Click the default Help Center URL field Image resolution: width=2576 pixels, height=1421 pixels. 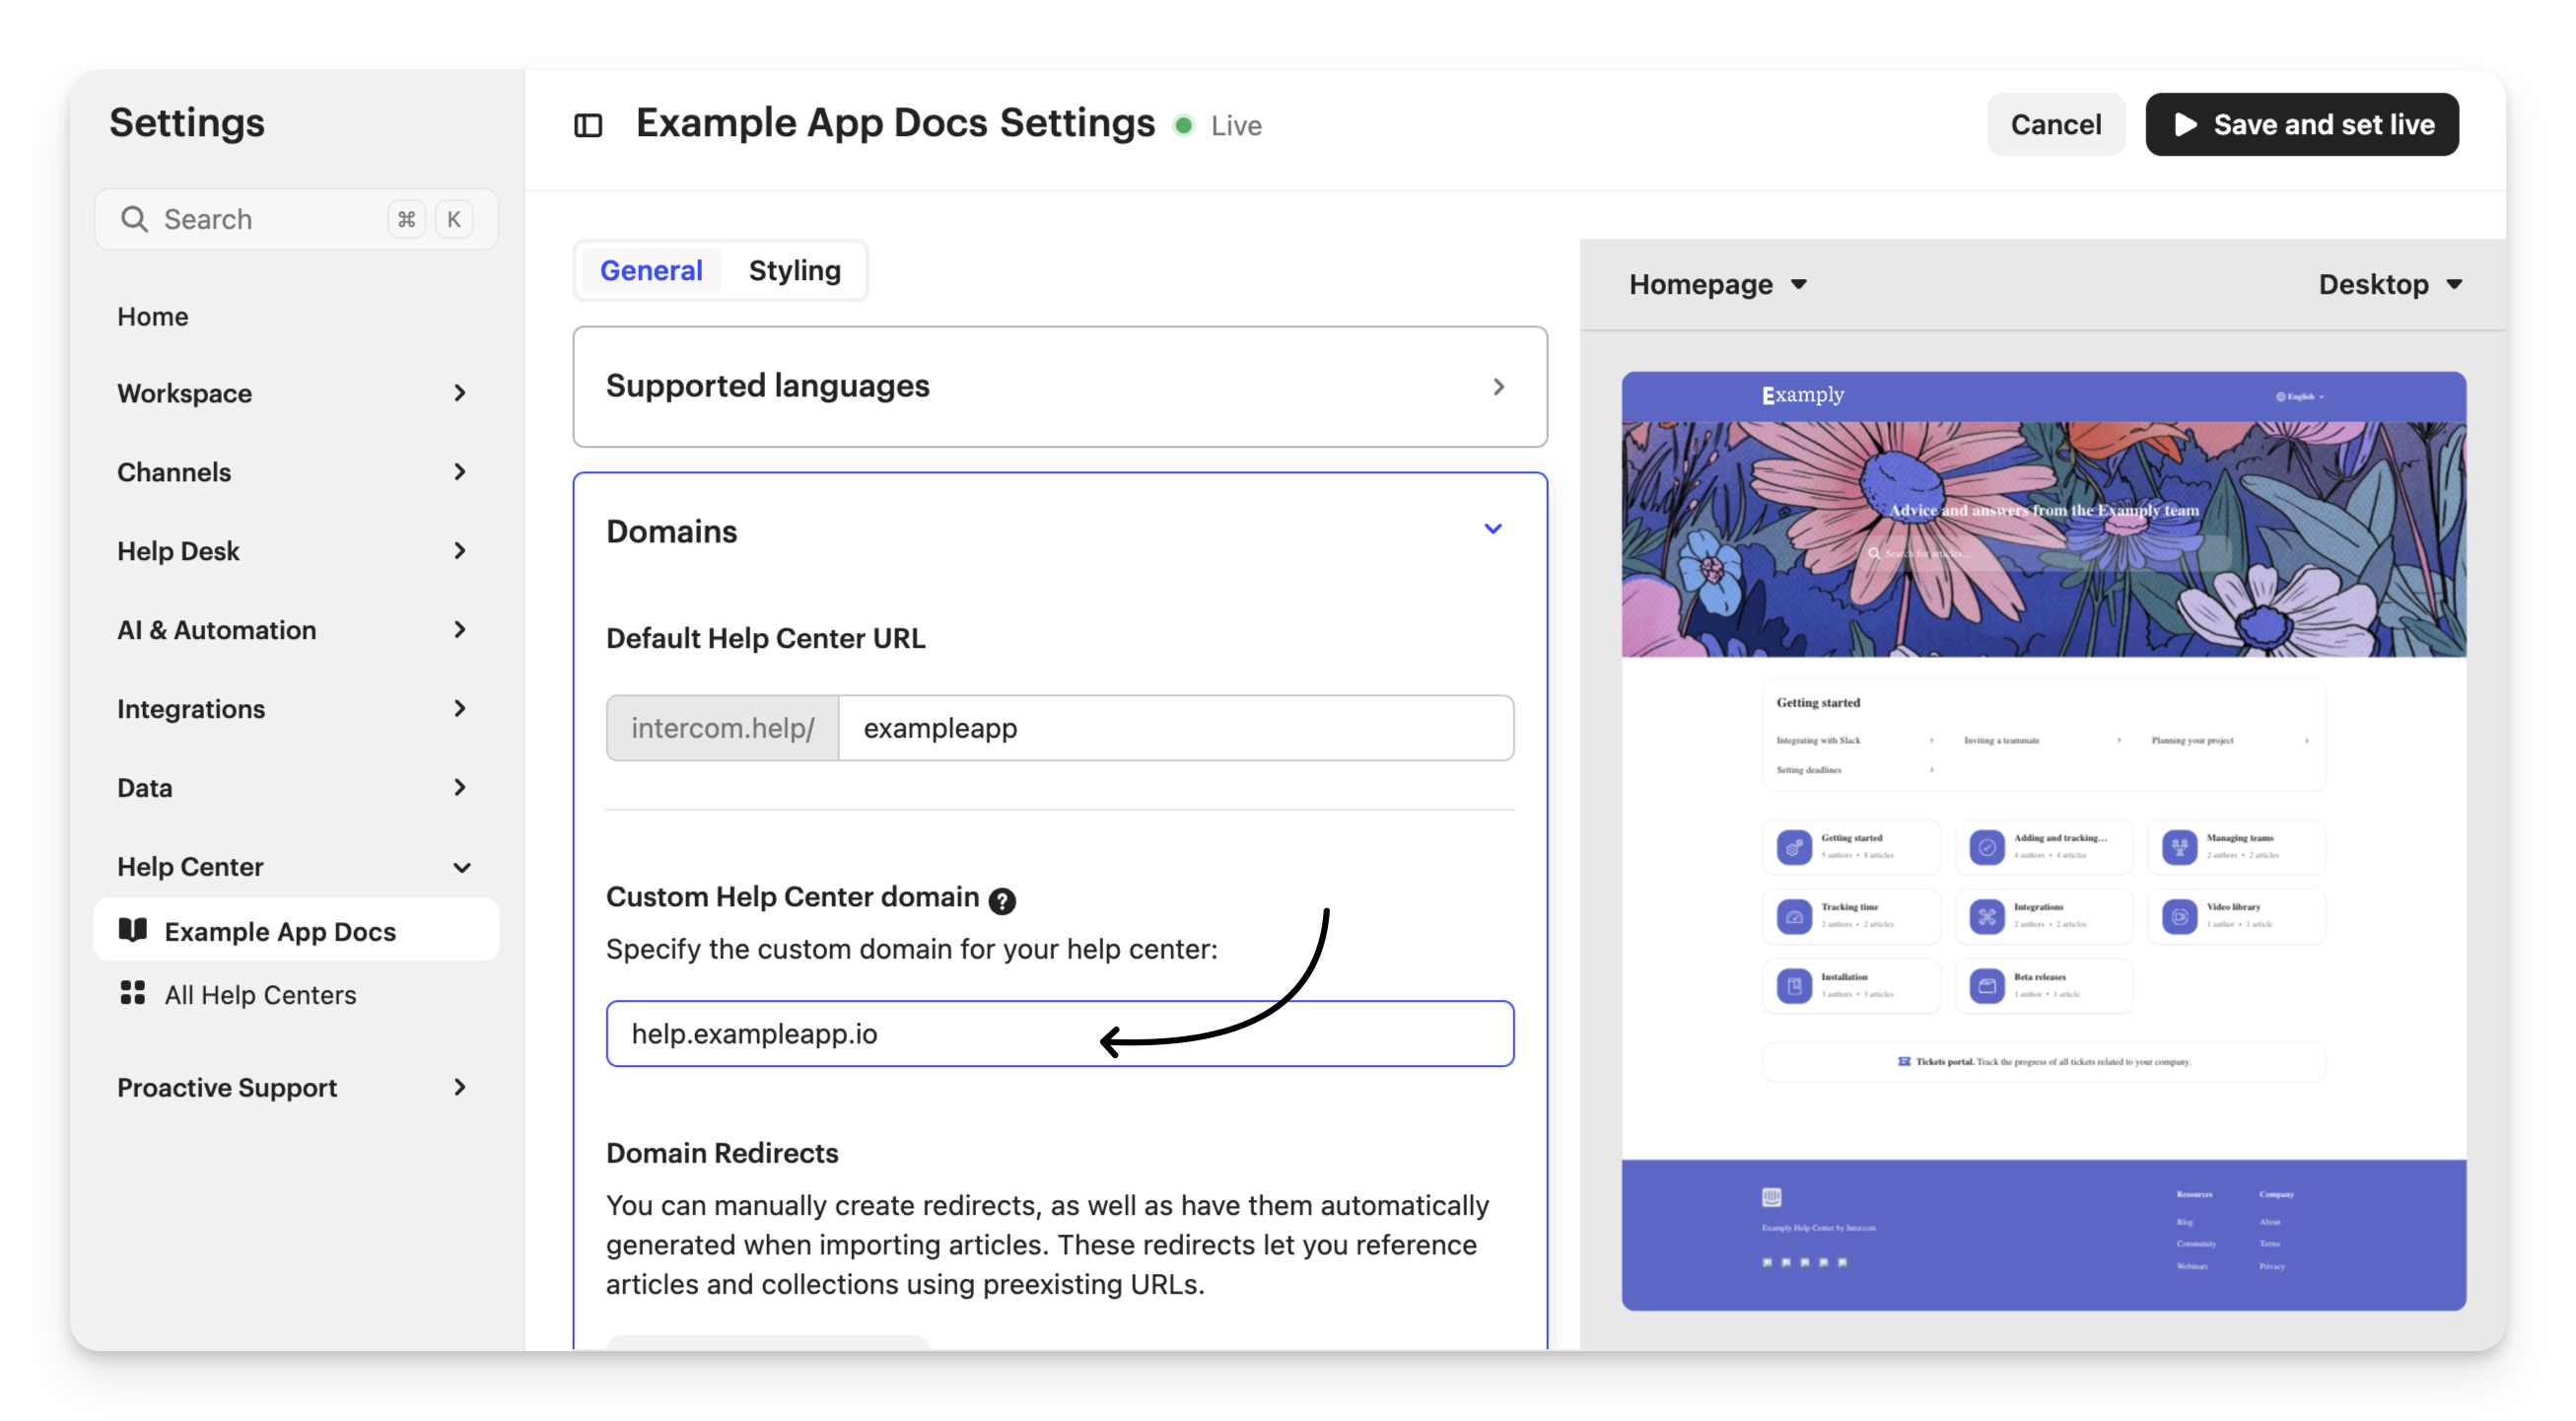(1175, 728)
